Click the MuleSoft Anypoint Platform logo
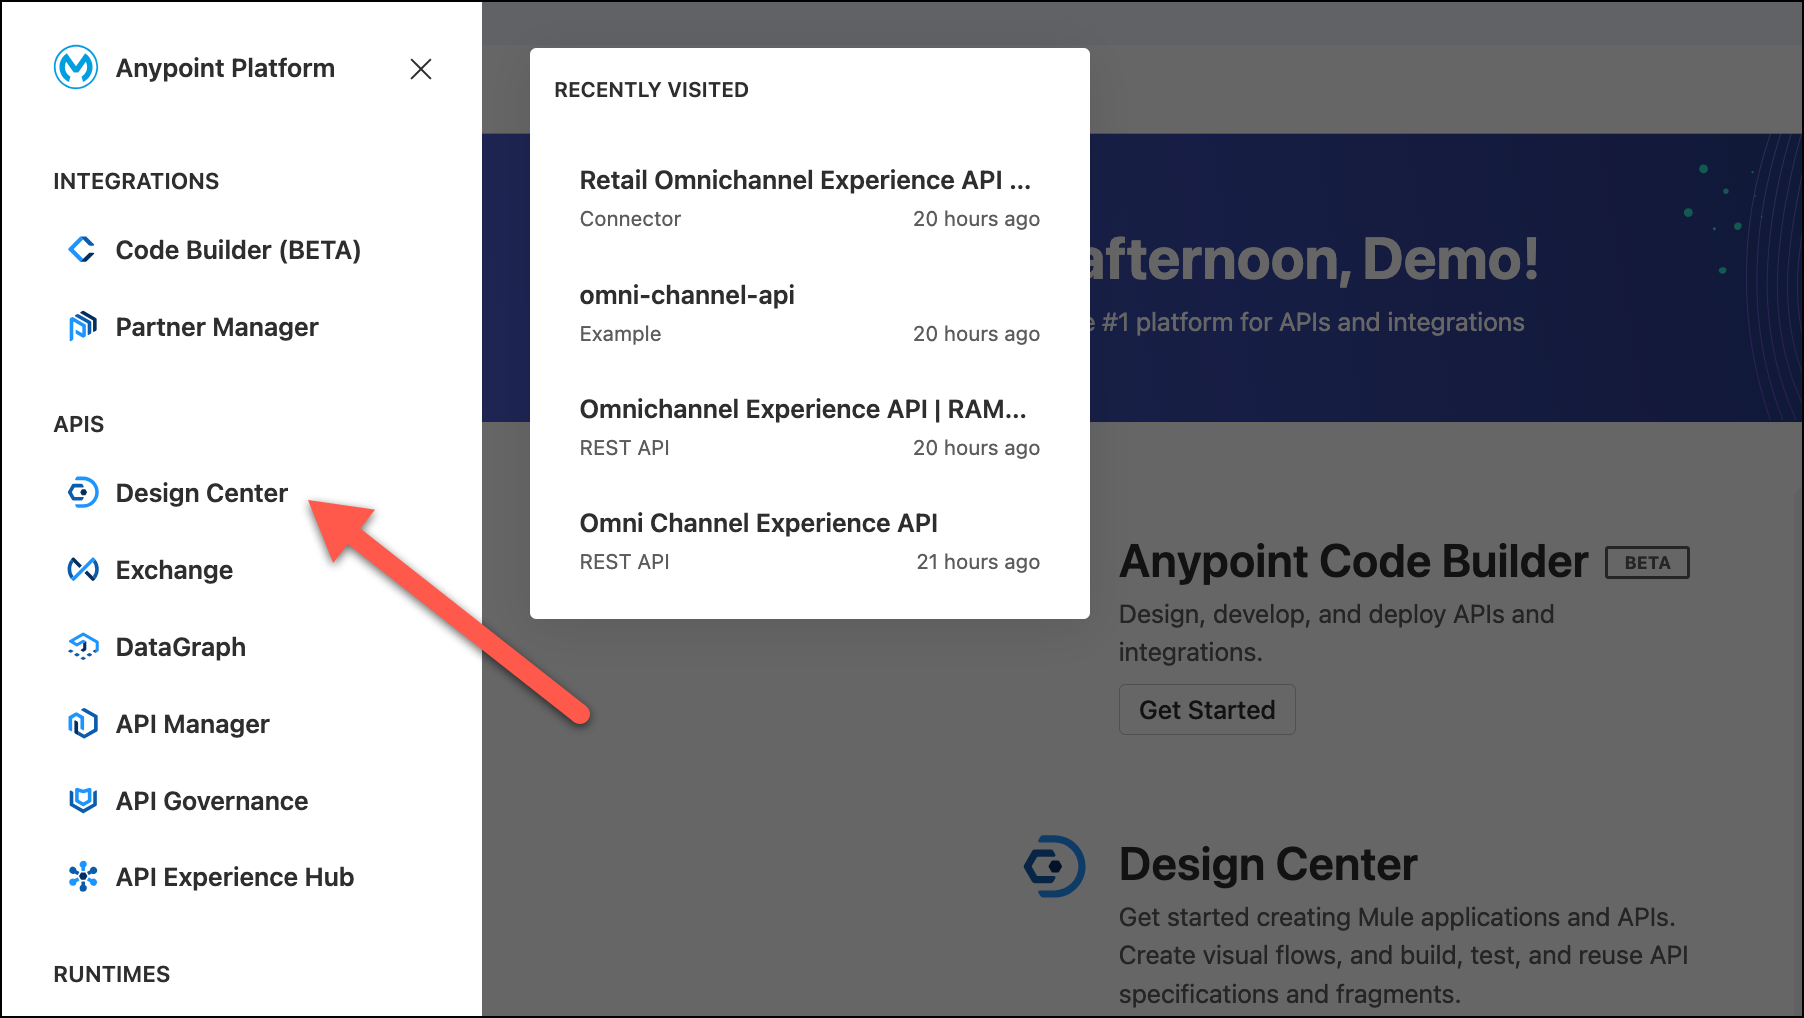This screenshot has width=1804, height=1018. click(x=76, y=68)
